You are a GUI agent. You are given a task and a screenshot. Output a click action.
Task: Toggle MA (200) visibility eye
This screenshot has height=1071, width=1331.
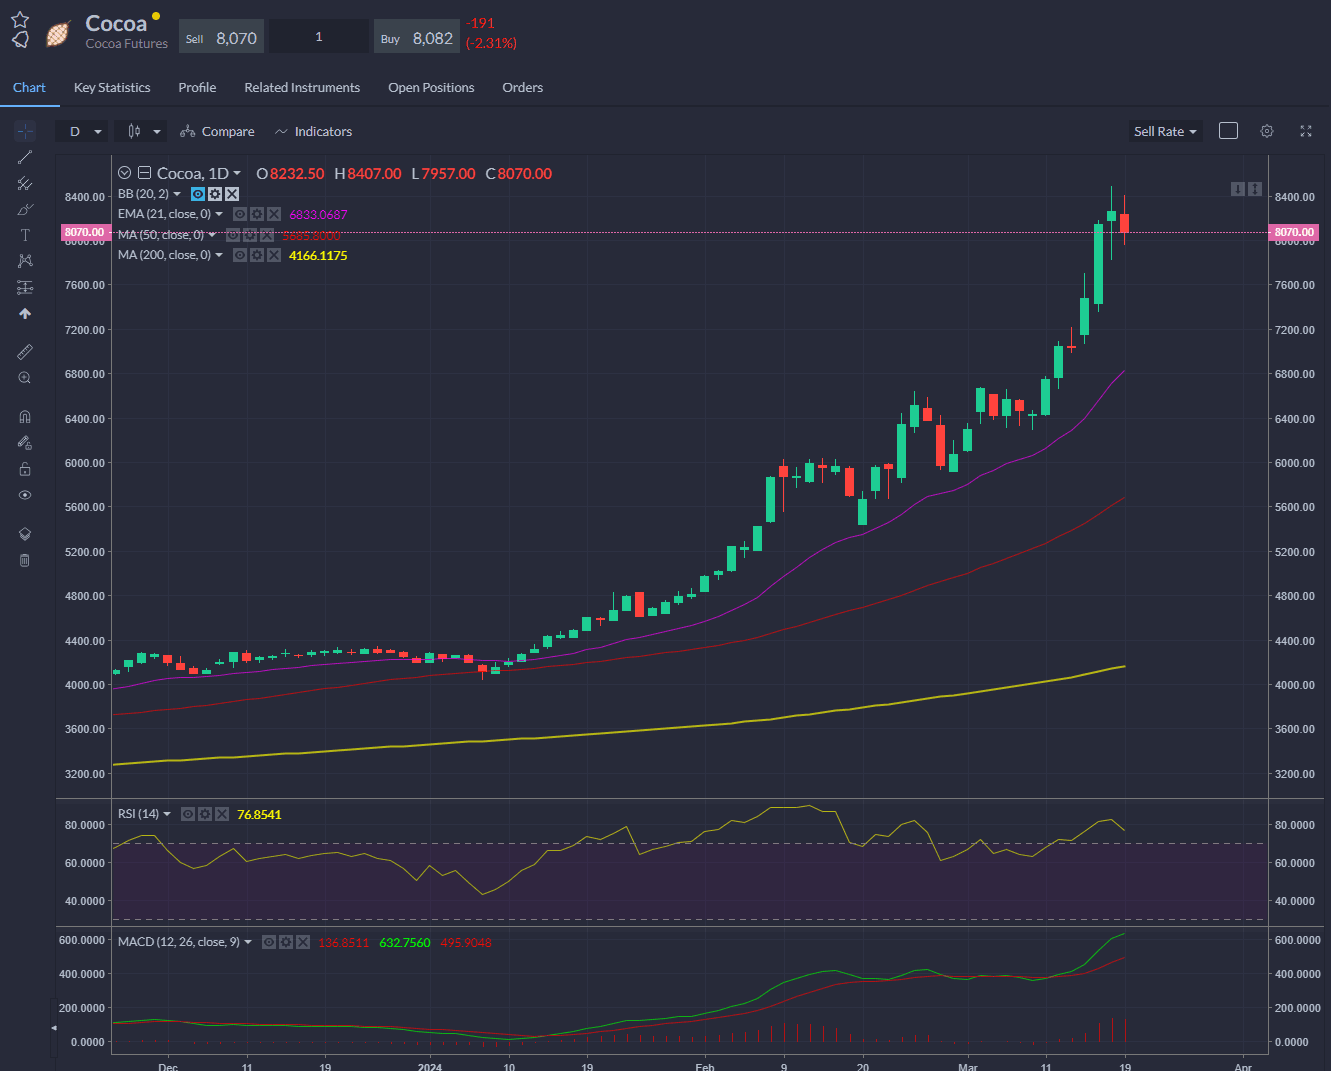pos(240,255)
